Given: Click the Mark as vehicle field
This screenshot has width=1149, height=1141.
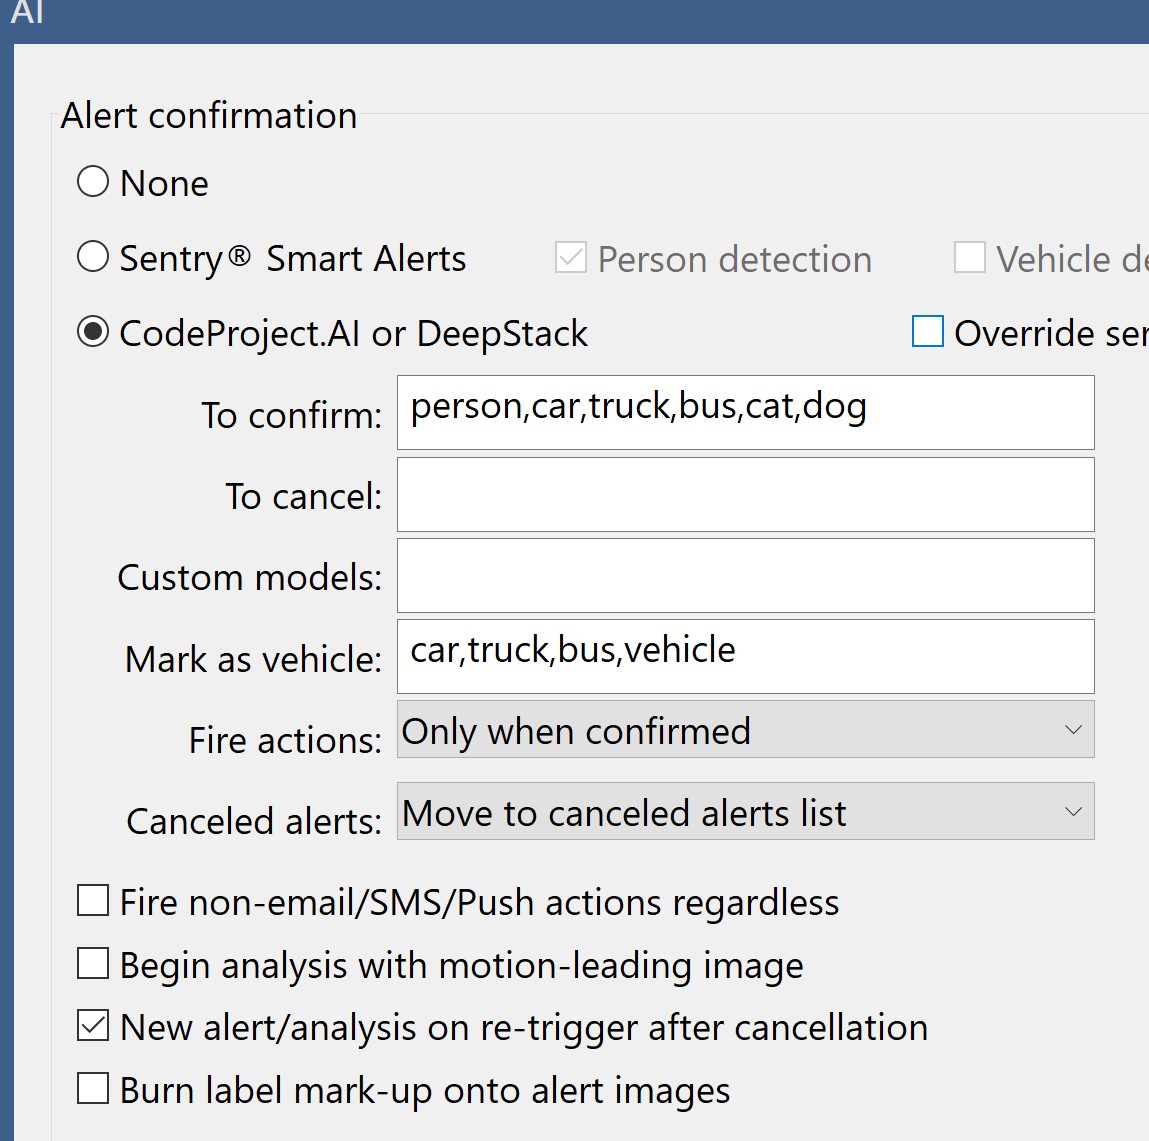Looking at the screenshot, I should tap(745, 656).
